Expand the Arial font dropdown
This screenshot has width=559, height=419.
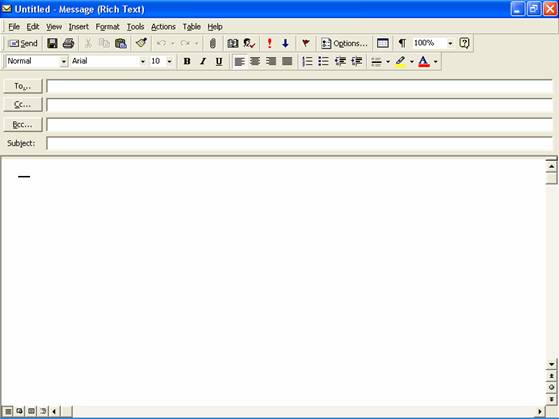[x=143, y=61]
